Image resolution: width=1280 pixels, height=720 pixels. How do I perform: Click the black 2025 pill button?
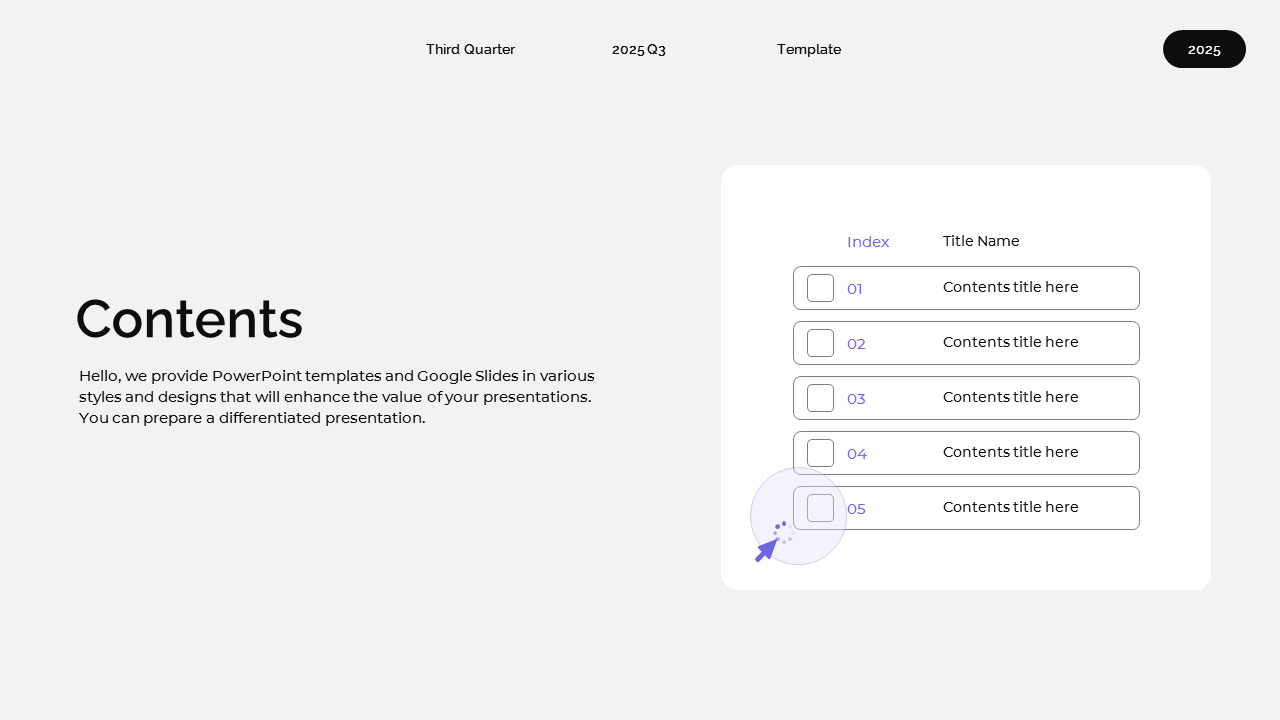[1204, 49]
